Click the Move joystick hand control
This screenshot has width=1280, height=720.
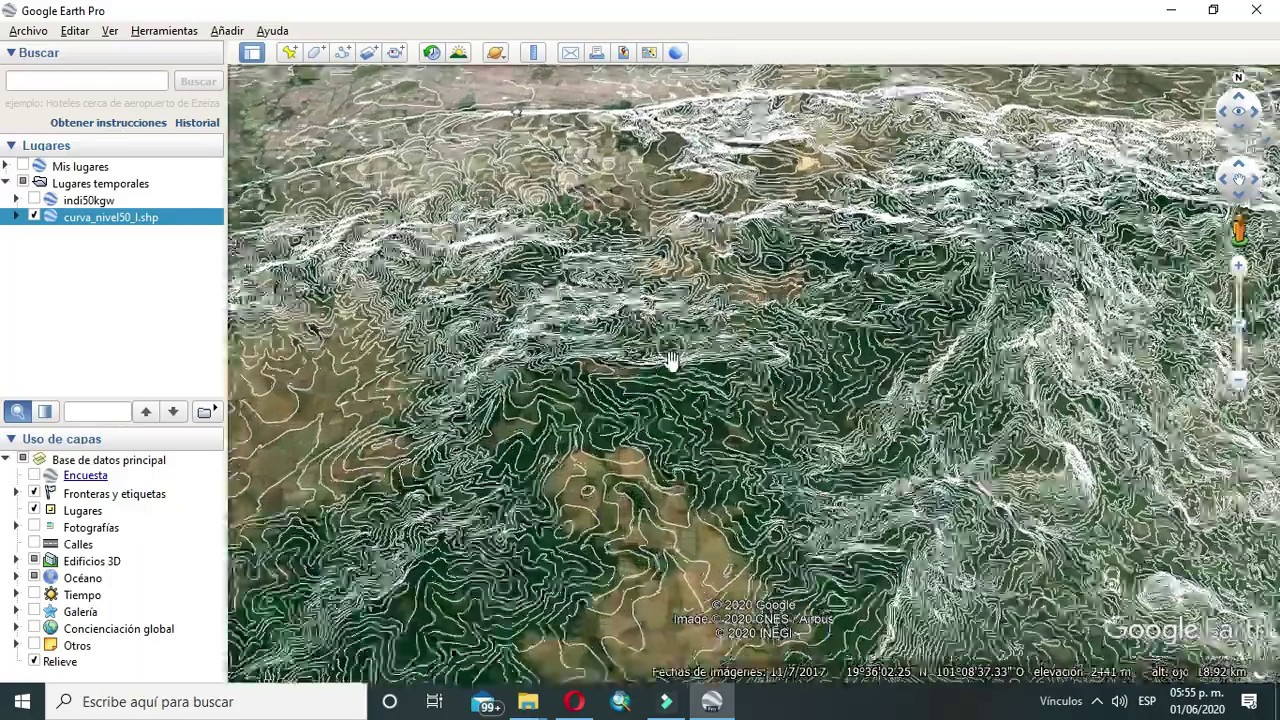1239,180
